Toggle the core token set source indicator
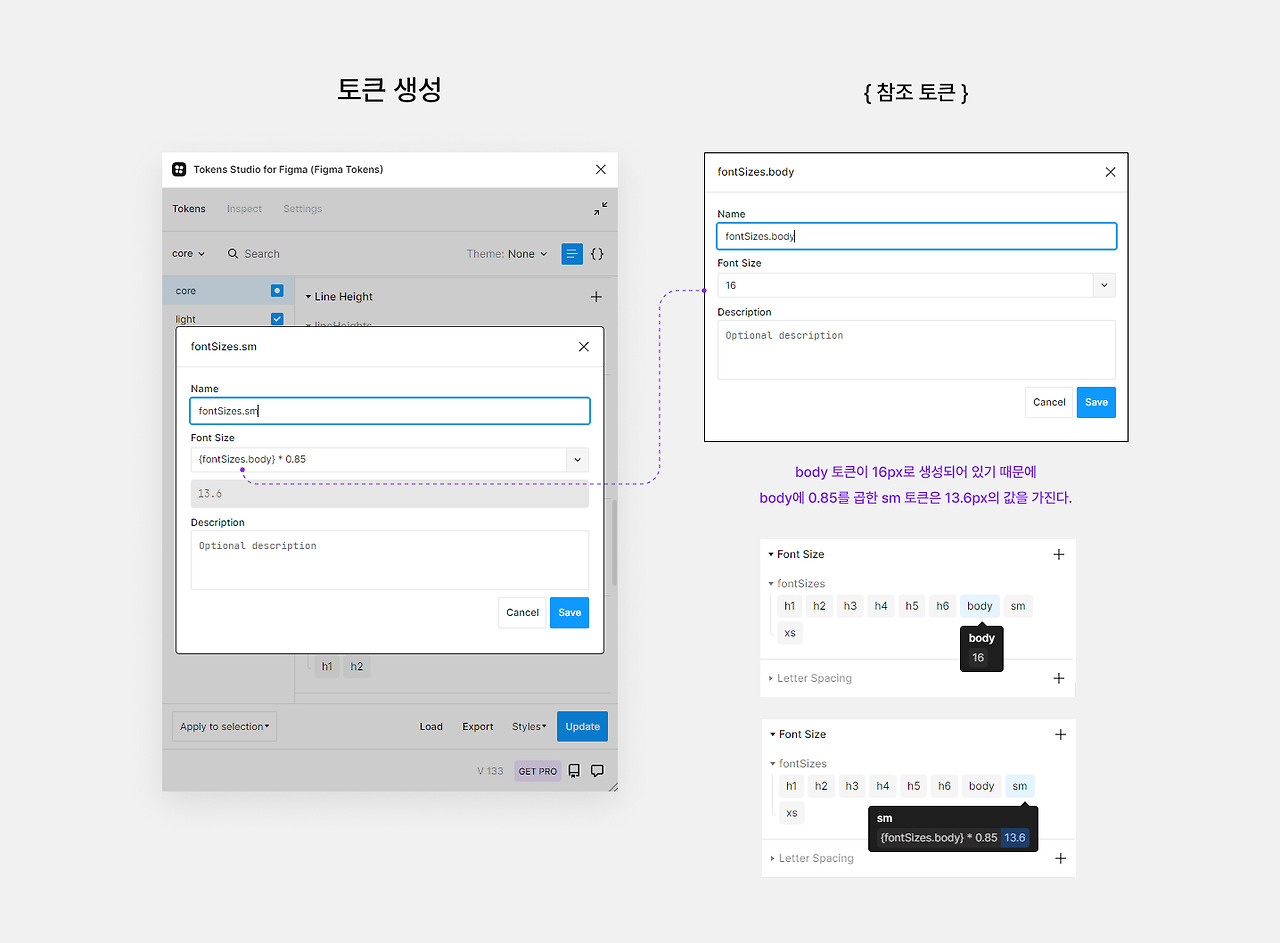Viewport: 1280px width, 943px height. (x=276, y=290)
